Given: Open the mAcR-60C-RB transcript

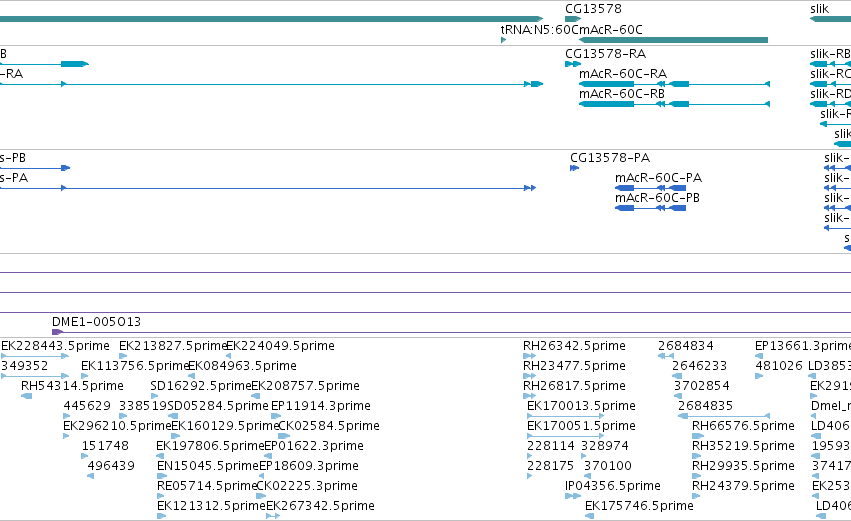Looking at the screenshot, I should (622, 94).
